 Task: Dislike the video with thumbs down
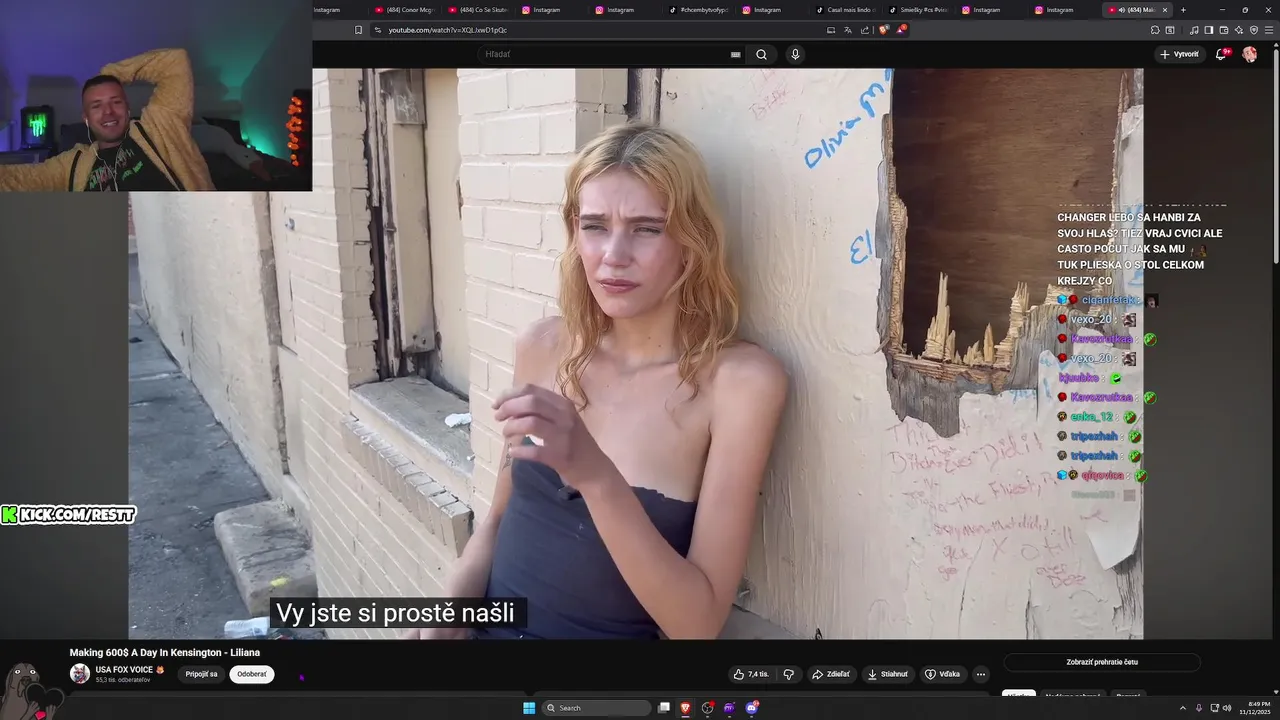pyautogui.click(x=788, y=674)
